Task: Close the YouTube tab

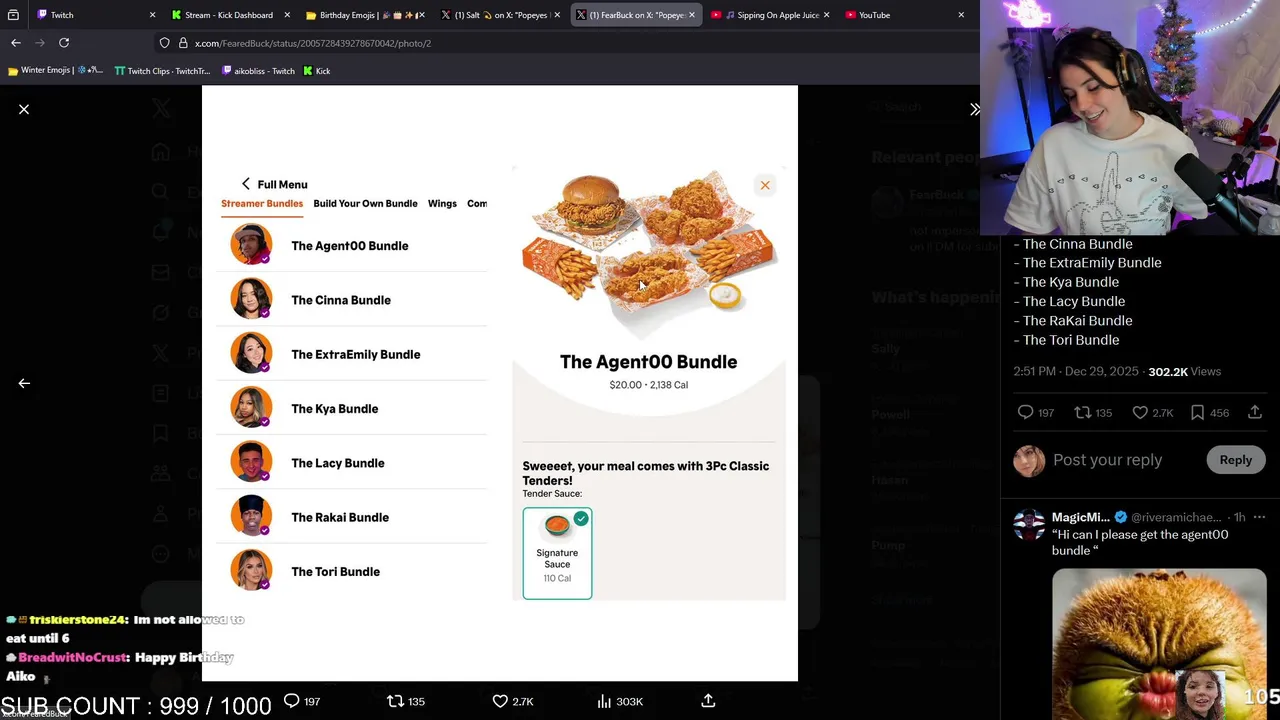Action: (x=961, y=15)
